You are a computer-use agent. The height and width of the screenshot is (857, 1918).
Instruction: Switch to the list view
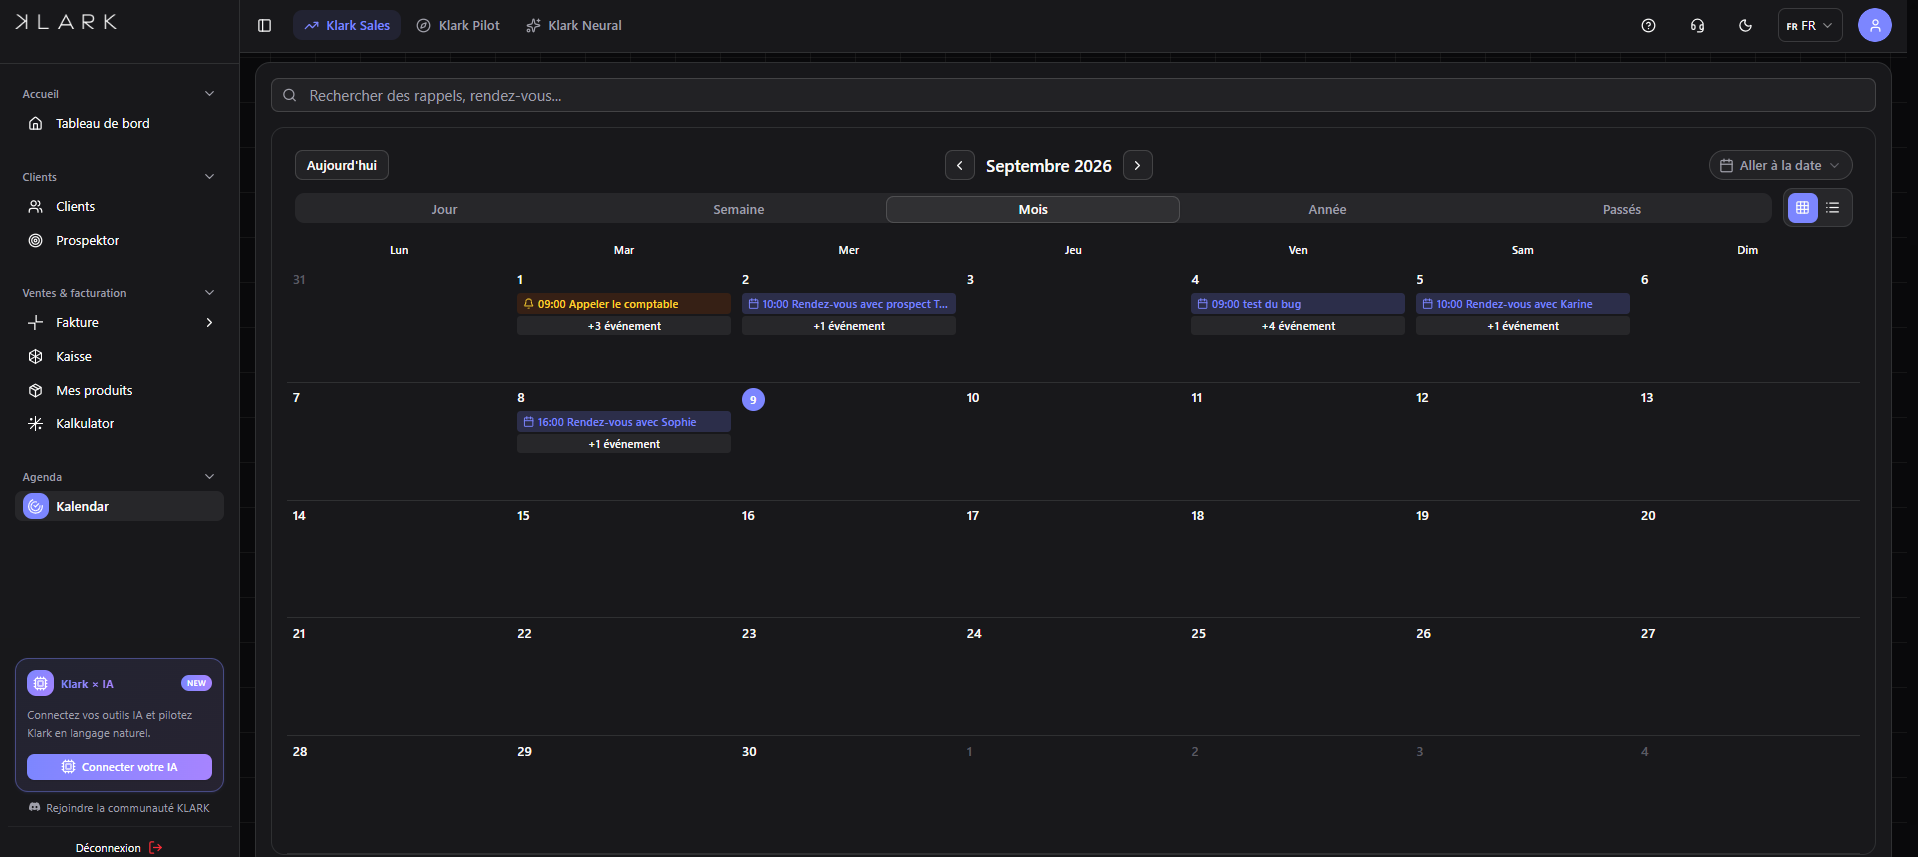pyautogui.click(x=1832, y=208)
